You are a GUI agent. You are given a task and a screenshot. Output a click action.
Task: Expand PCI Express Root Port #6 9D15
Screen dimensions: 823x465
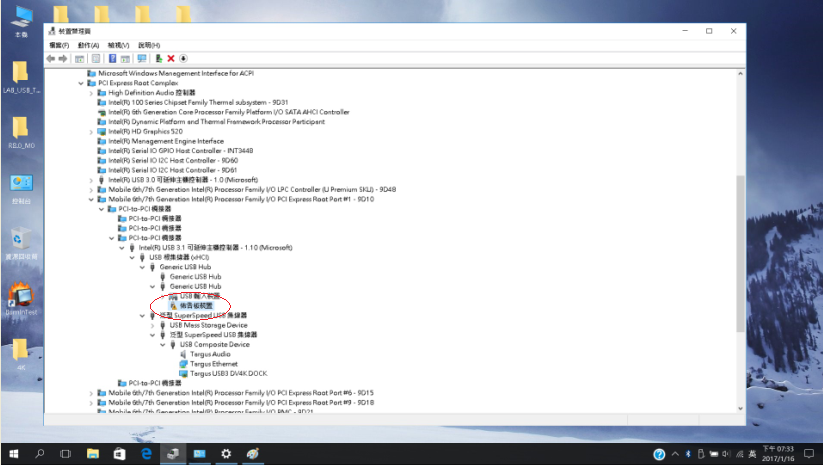click(91, 393)
